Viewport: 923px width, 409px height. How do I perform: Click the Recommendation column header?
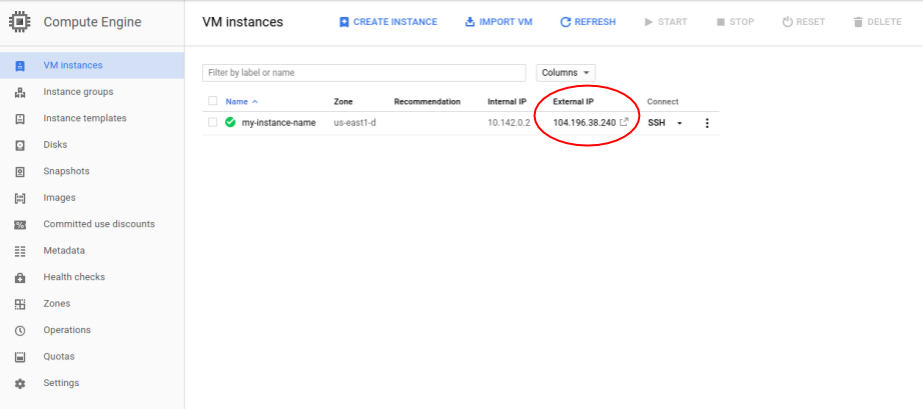point(427,102)
